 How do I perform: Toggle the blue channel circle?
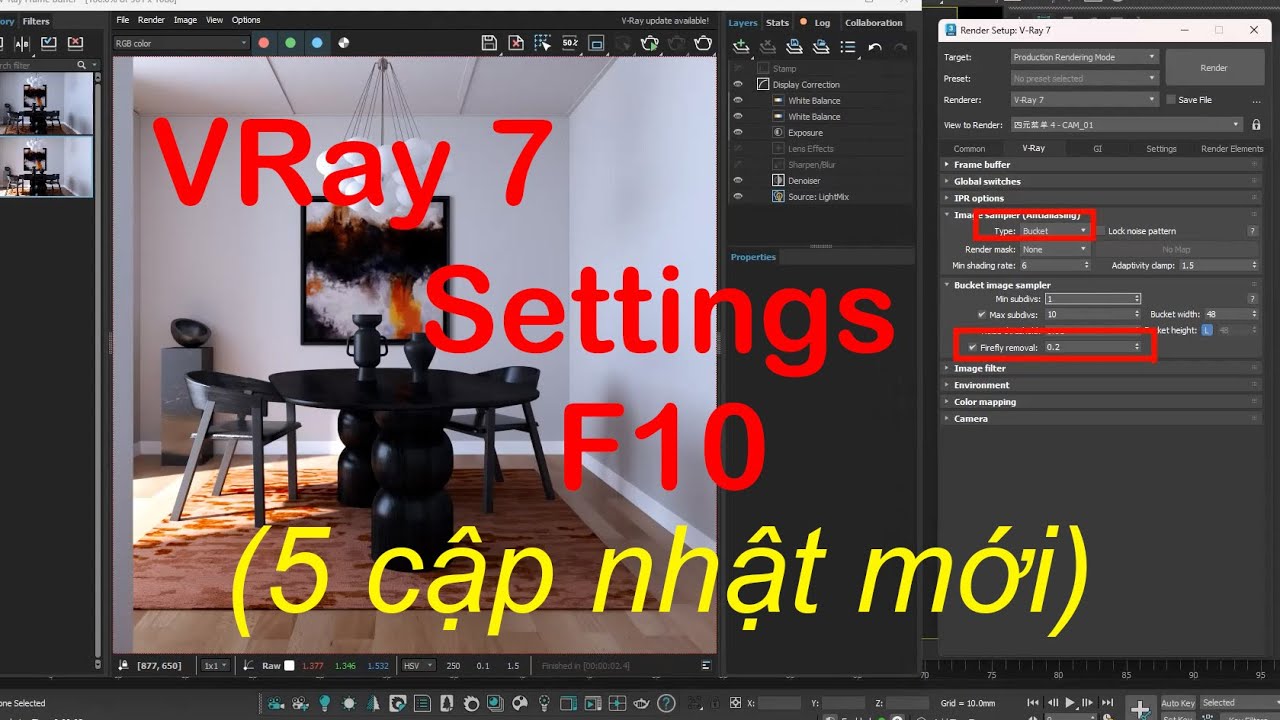pos(317,43)
